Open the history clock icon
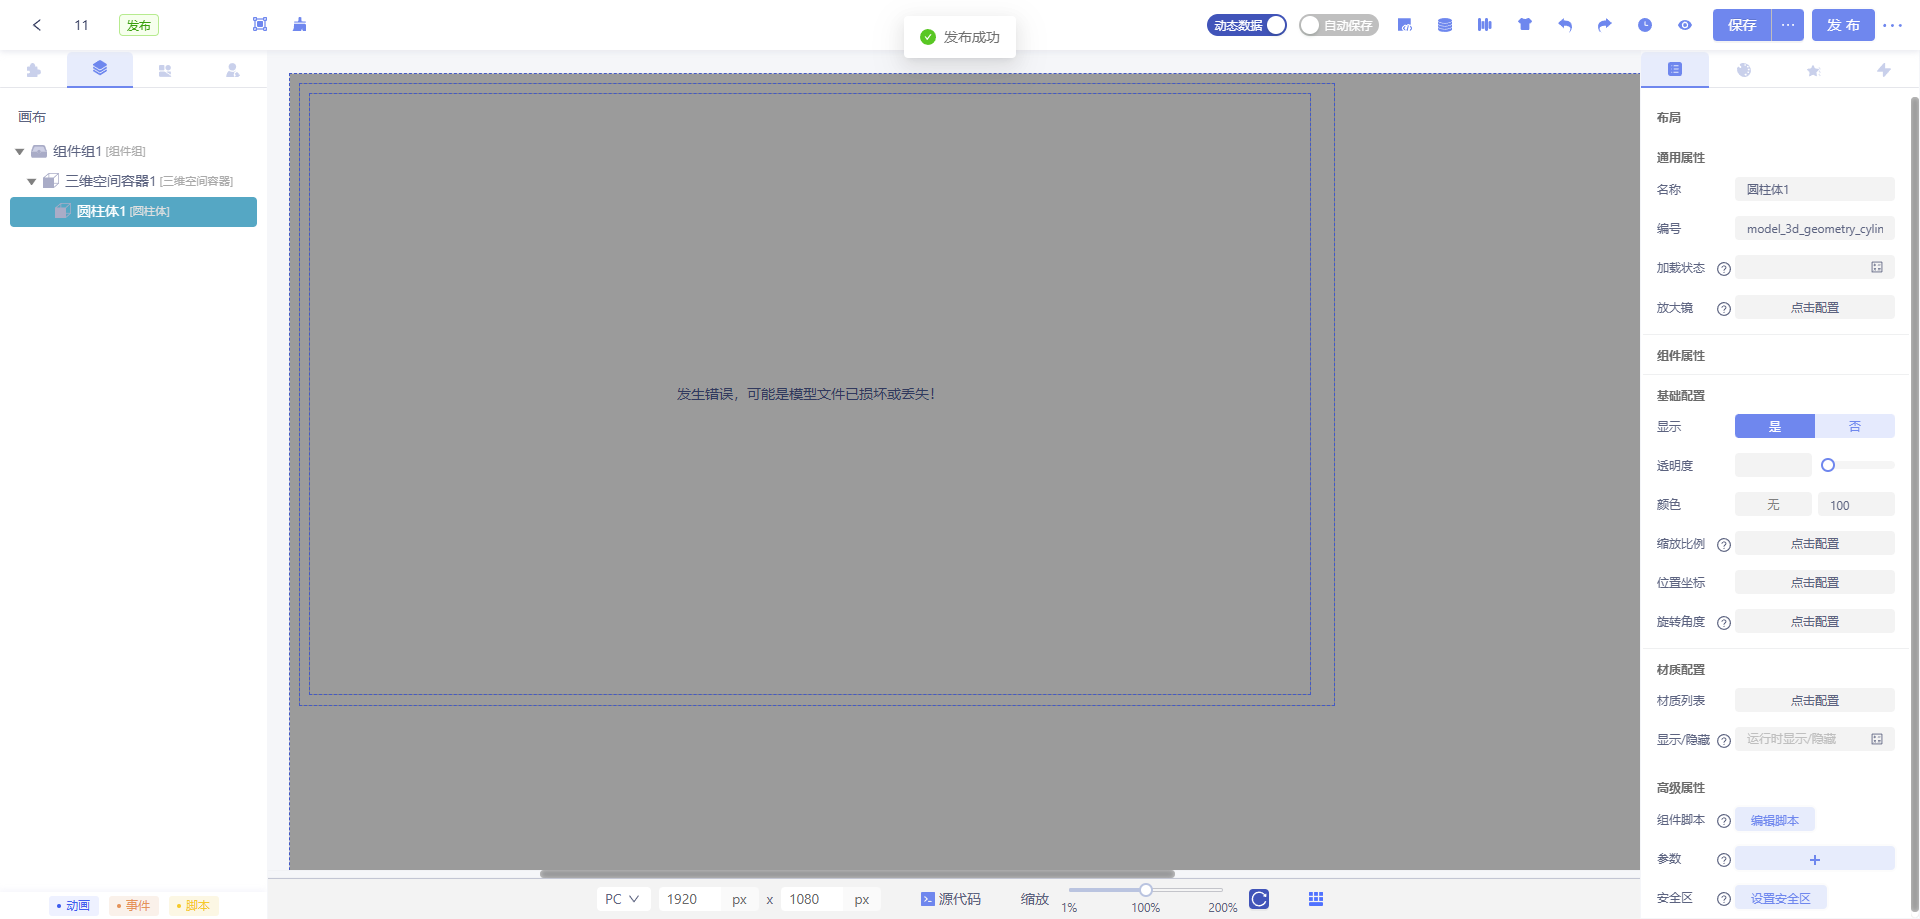Image resolution: width=1920 pixels, height=919 pixels. pyautogui.click(x=1645, y=25)
